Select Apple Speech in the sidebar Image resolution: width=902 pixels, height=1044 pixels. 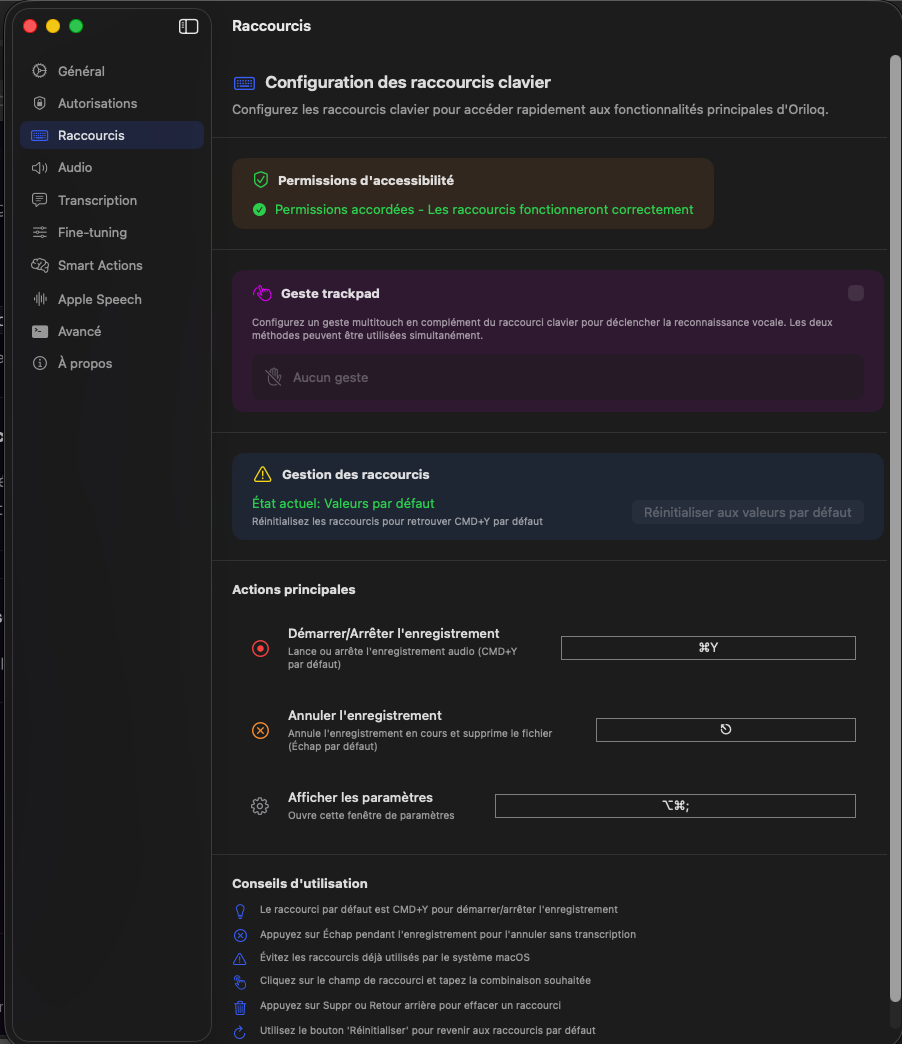point(112,299)
